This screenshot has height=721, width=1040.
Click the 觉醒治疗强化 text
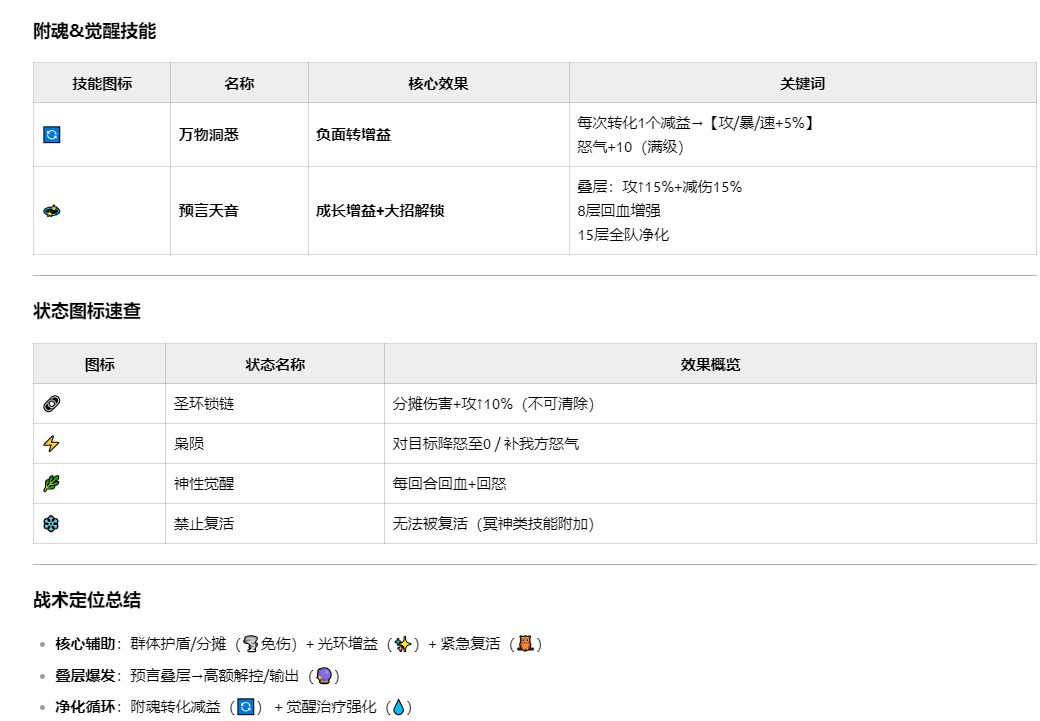pos(331,706)
